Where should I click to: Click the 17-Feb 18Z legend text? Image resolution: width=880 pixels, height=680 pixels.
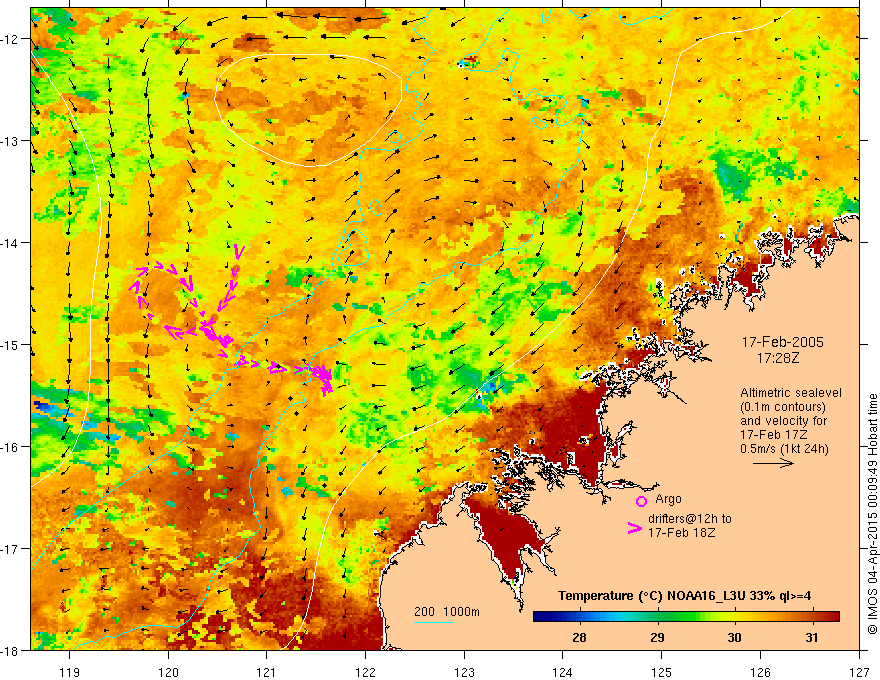pyautogui.click(x=681, y=532)
